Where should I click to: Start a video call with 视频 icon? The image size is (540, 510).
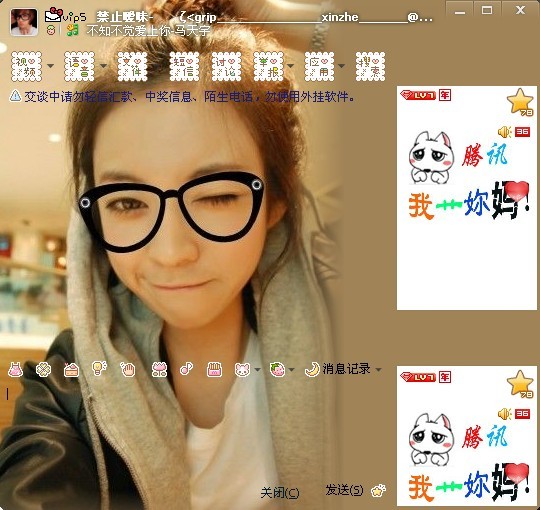coord(27,66)
